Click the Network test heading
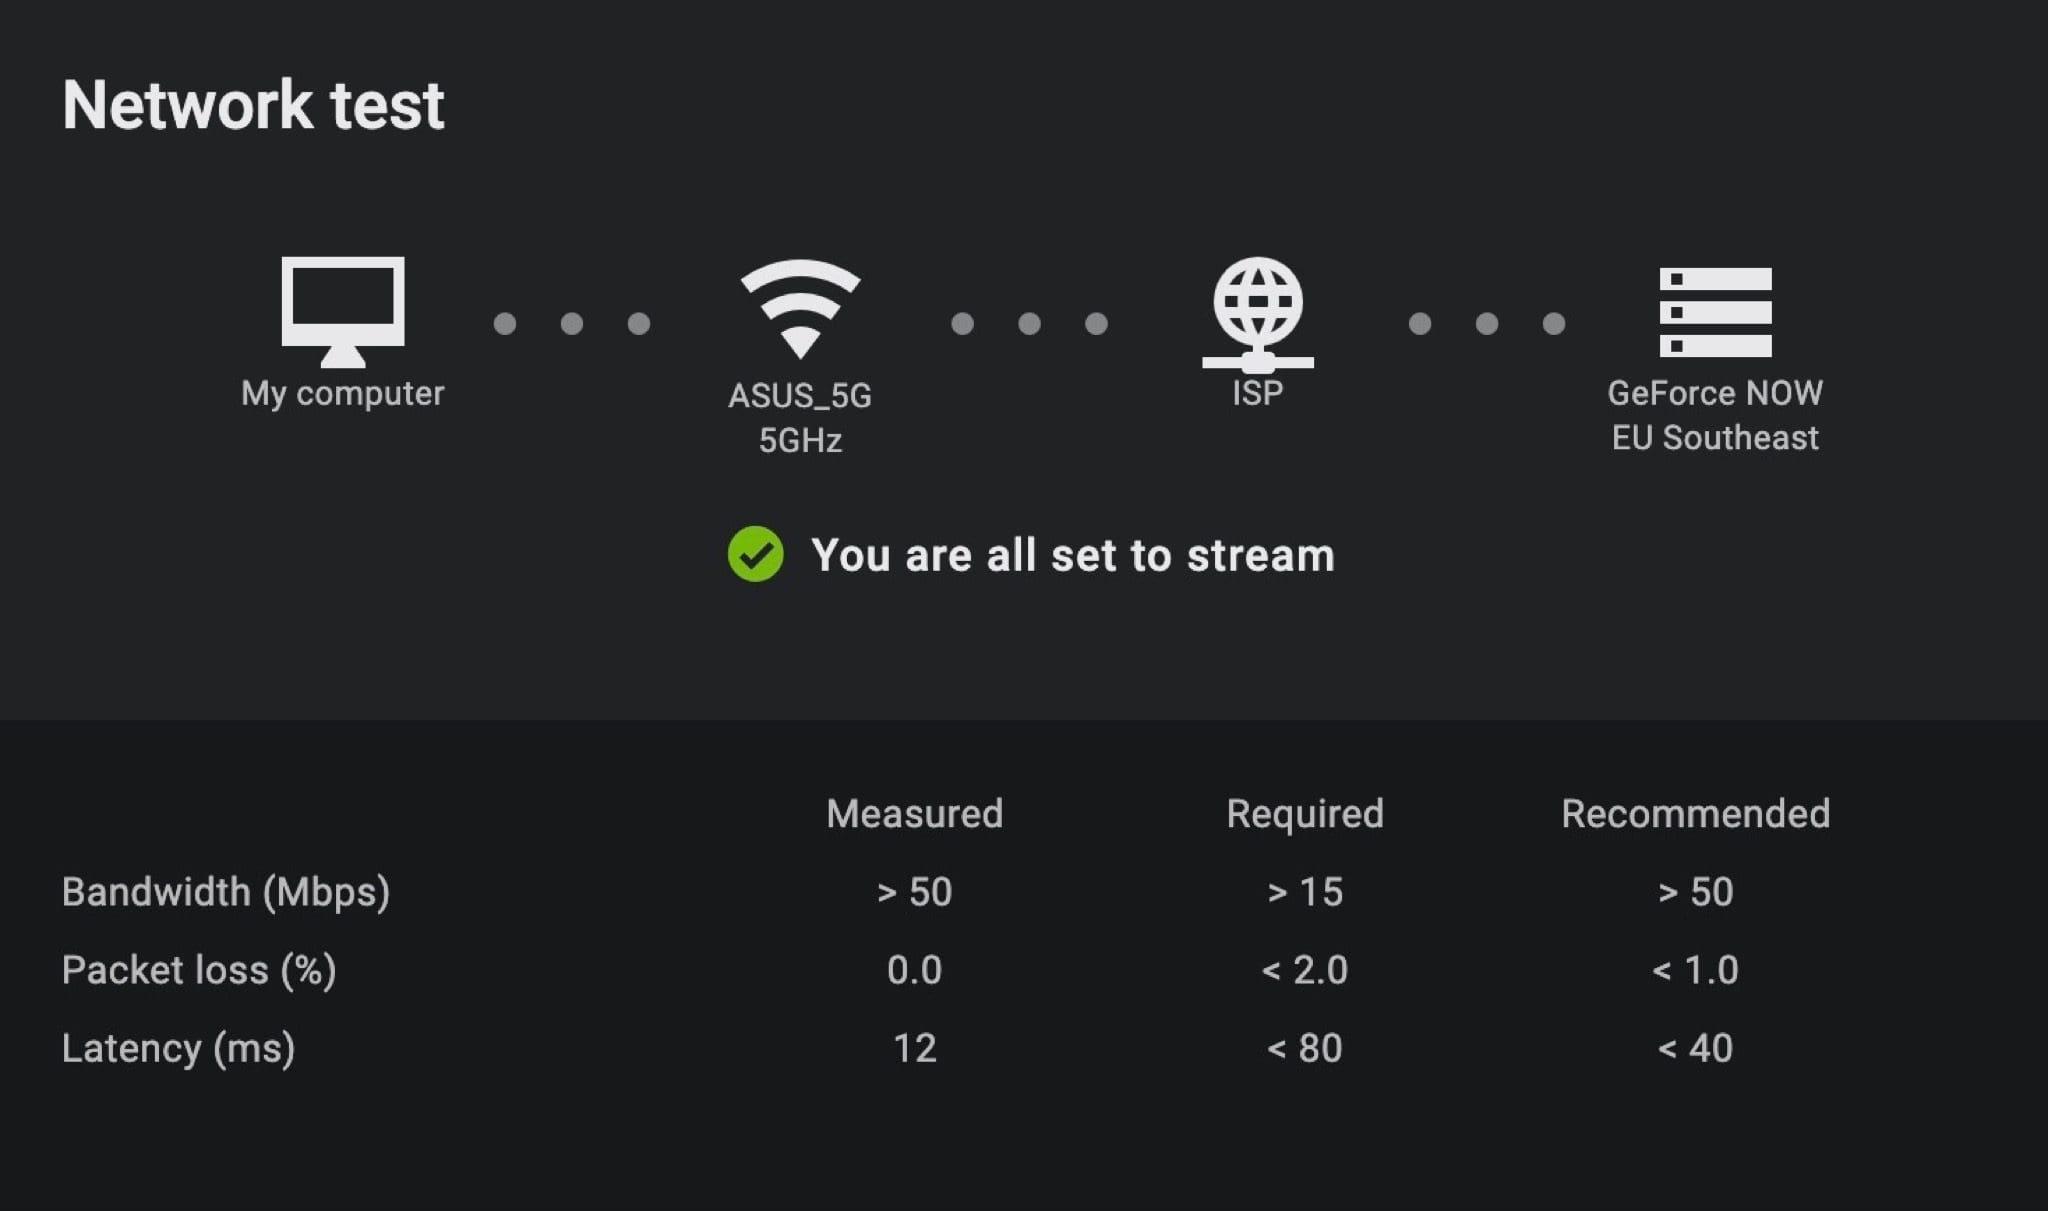This screenshot has width=2048, height=1211. (x=253, y=105)
